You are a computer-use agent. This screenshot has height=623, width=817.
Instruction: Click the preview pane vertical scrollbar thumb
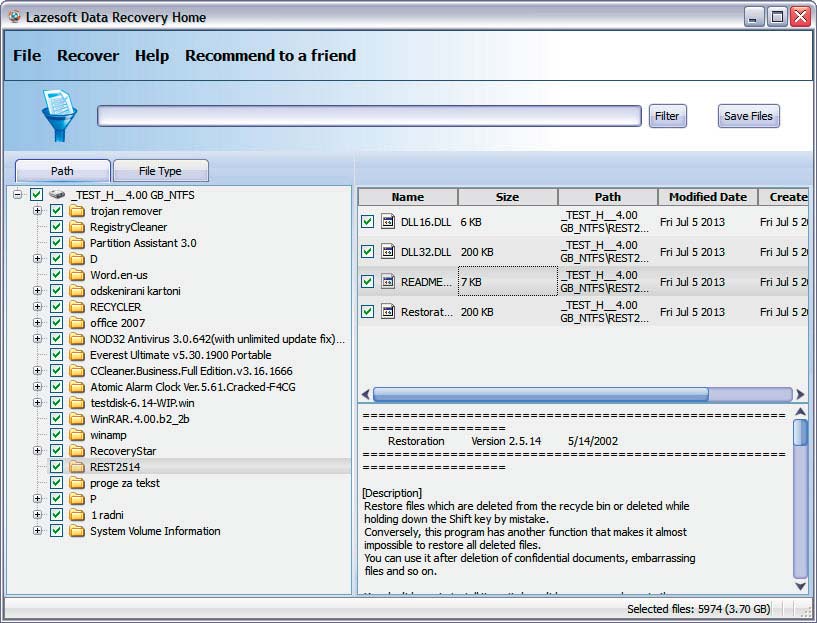(800, 432)
